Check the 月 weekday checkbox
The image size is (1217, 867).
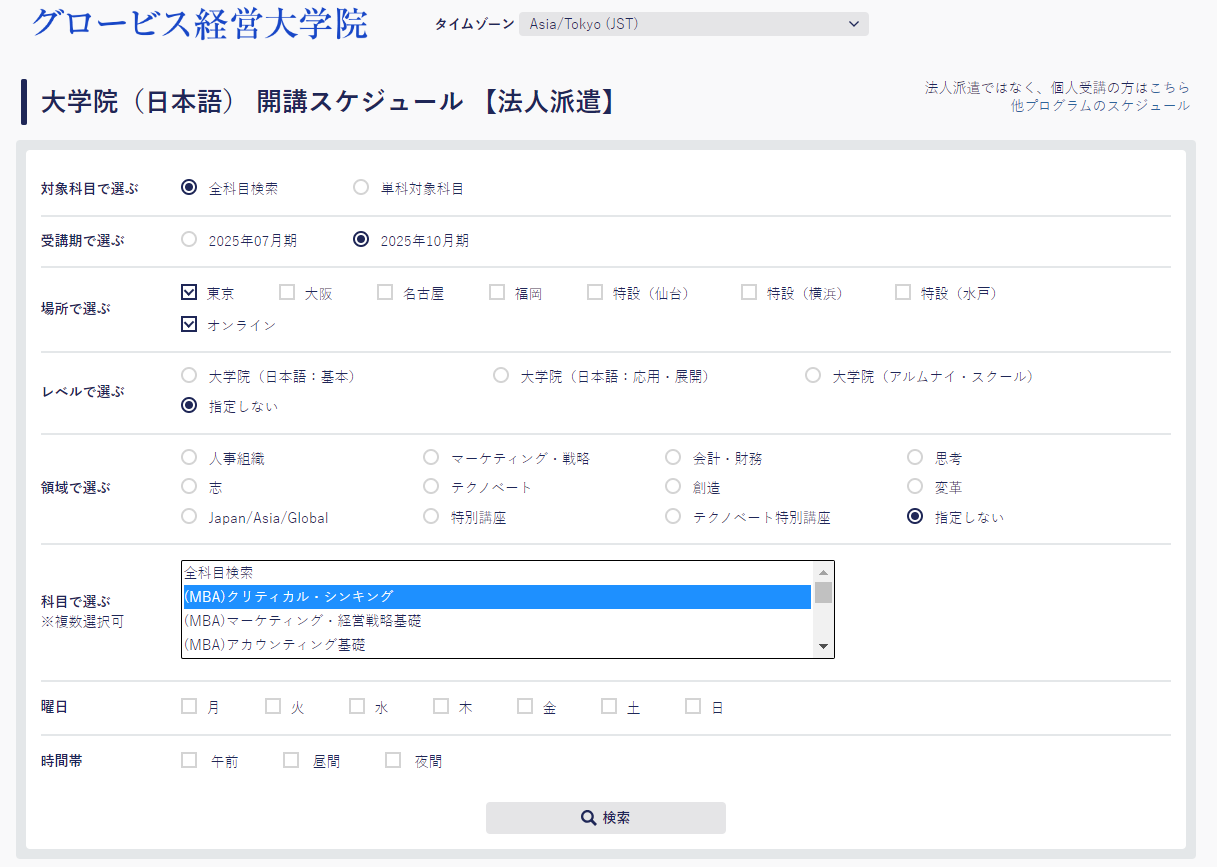click(189, 706)
